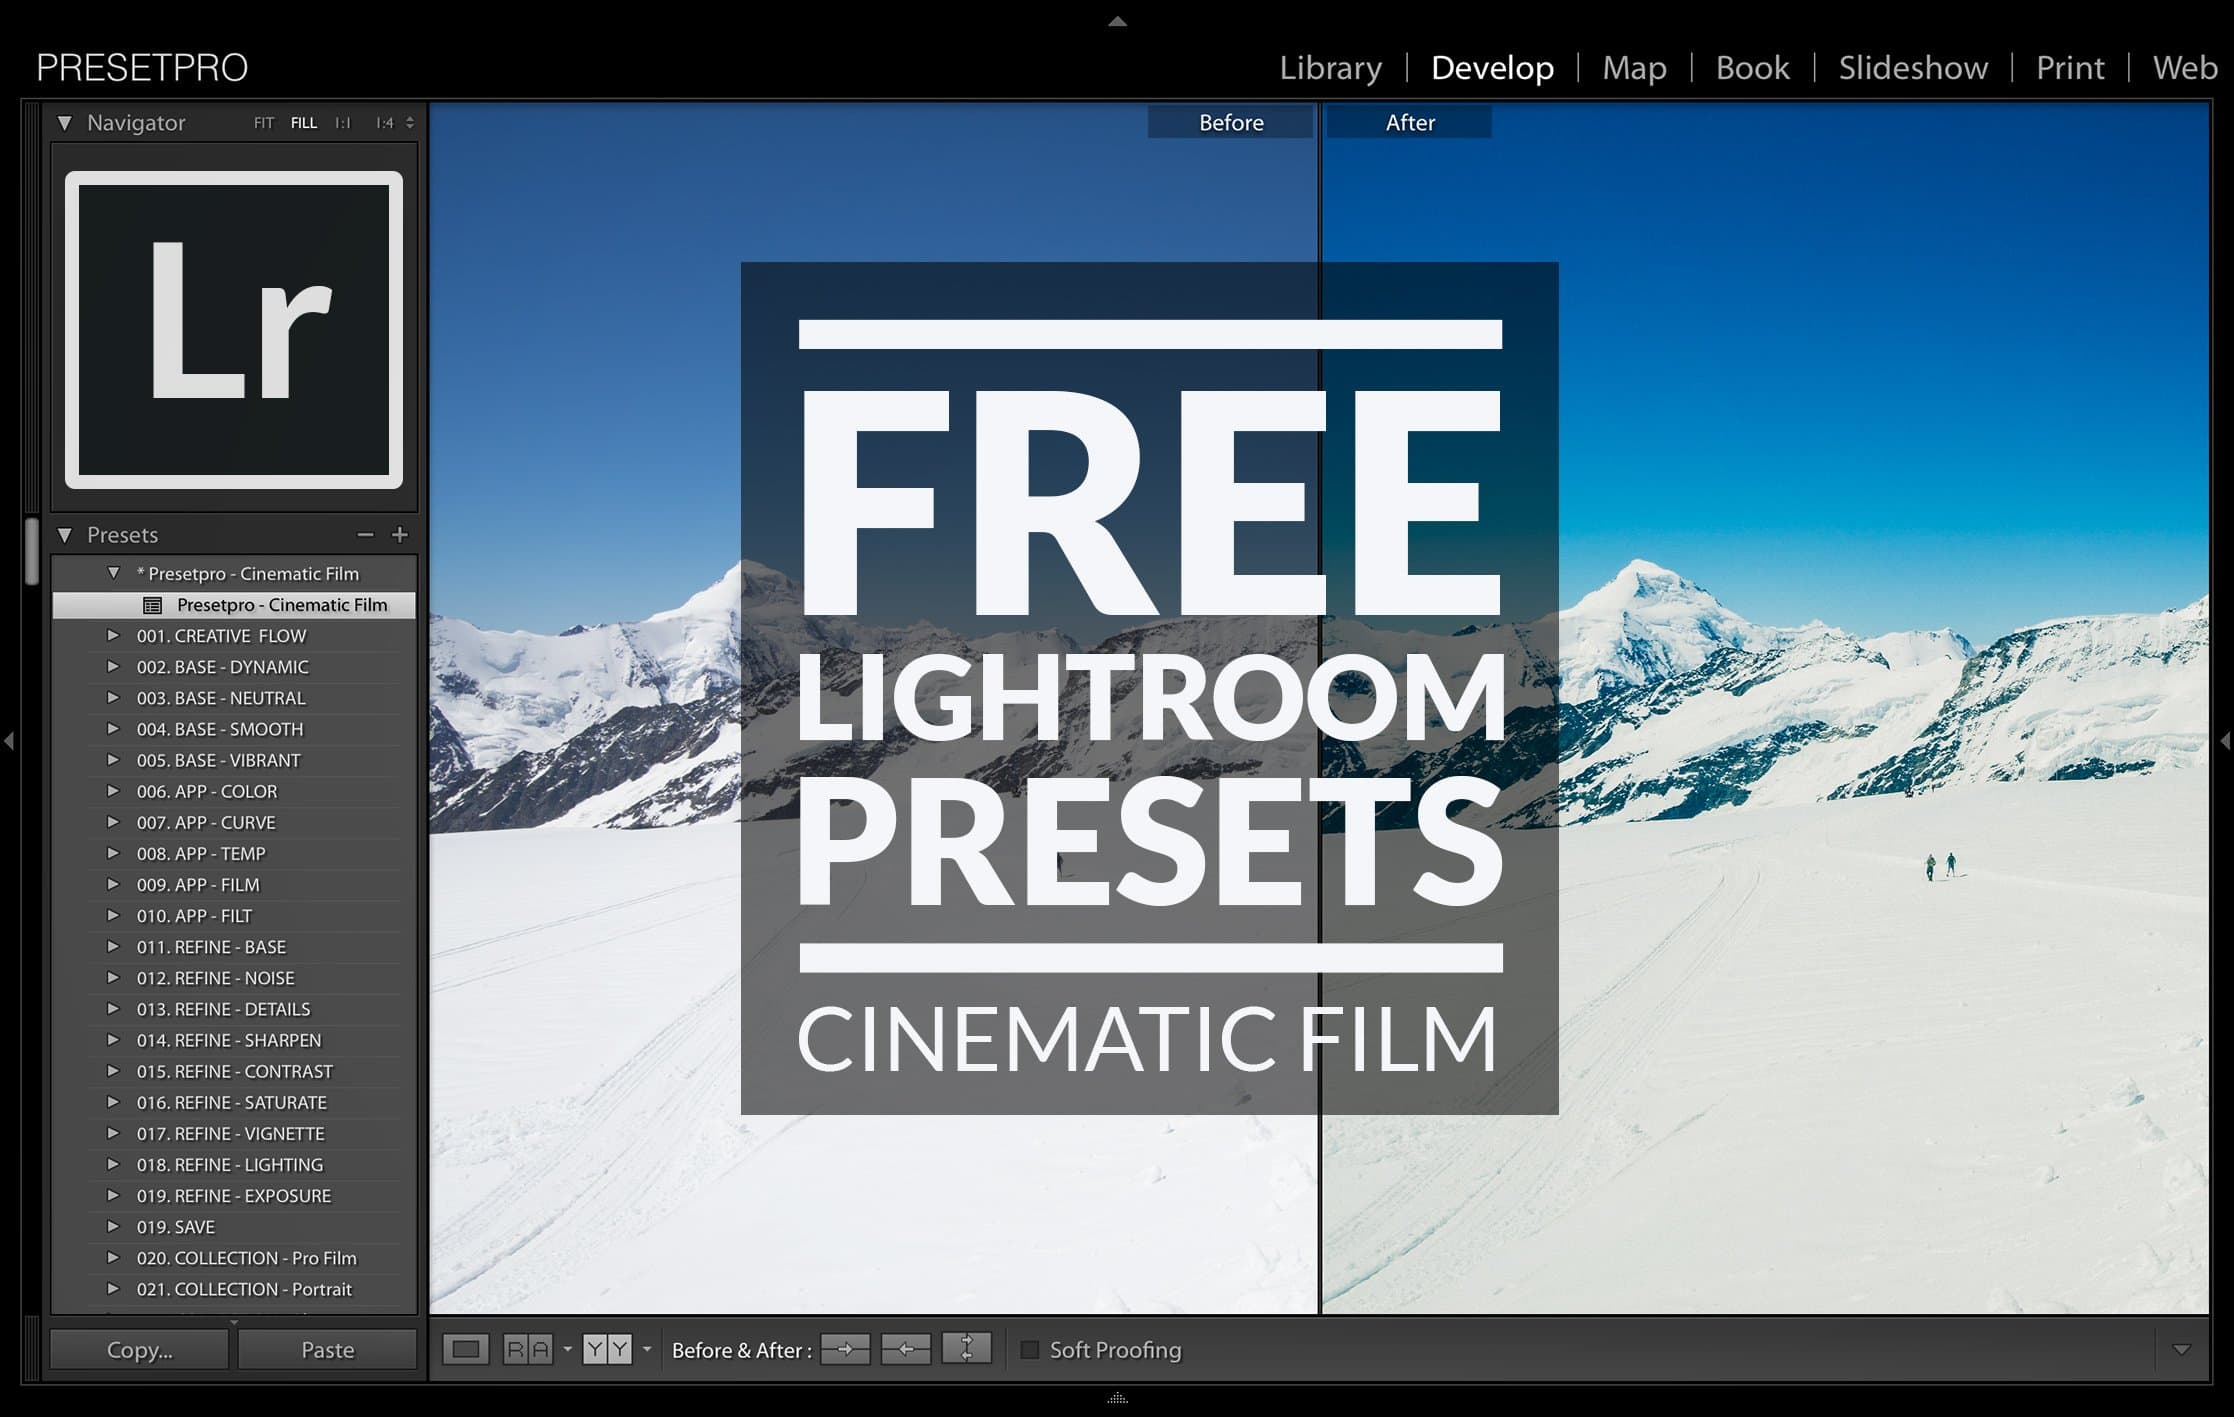Copy After settings to Before arrow button
The height and width of the screenshot is (1417, 2234).
coord(906,1349)
